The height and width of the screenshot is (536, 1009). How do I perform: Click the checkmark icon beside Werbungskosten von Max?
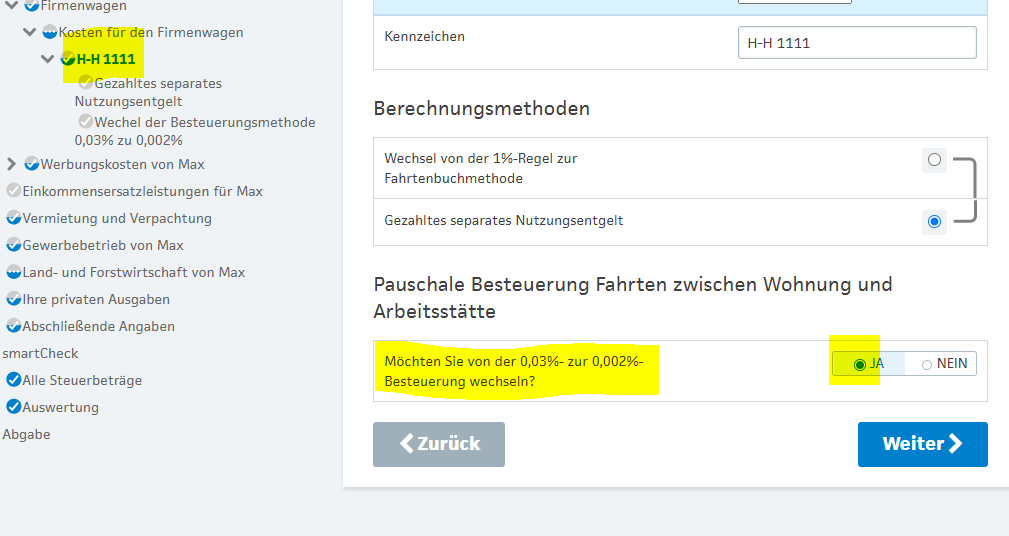coord(32,164)
